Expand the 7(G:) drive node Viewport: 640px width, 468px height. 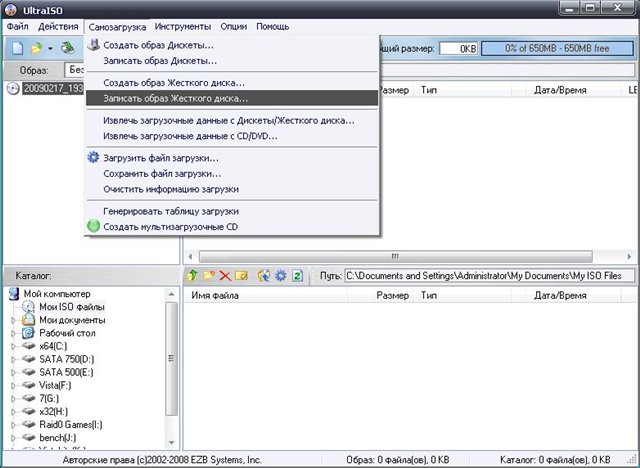[13, 399]
